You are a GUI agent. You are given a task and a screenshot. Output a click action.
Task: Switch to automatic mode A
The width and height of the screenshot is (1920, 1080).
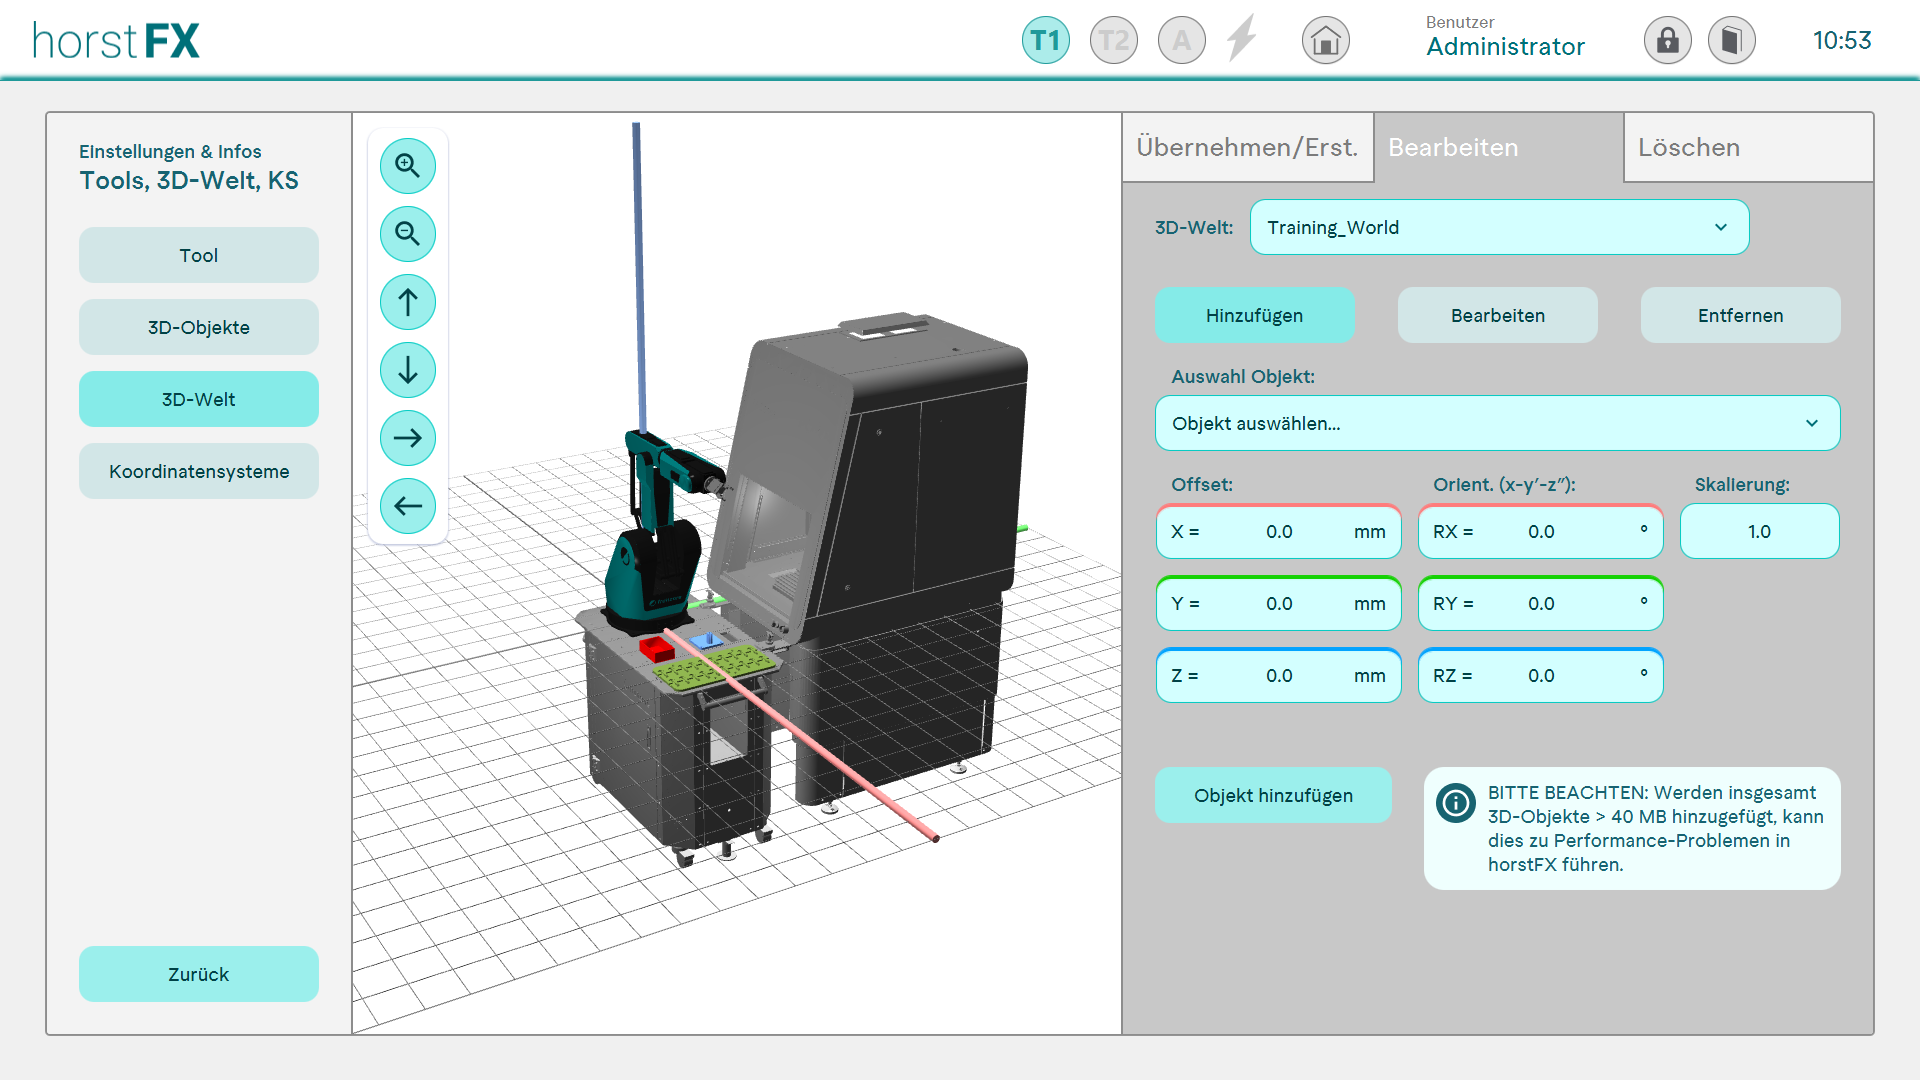tap(1181, 41)
